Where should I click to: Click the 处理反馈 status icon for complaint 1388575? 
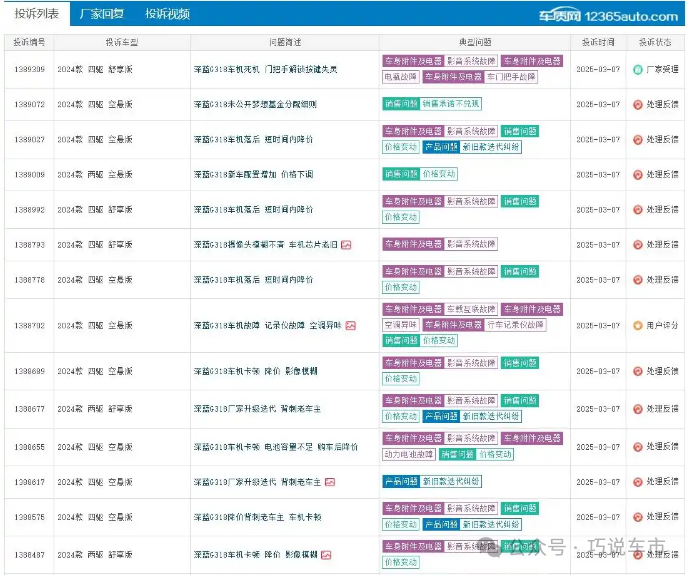(638, 517)
